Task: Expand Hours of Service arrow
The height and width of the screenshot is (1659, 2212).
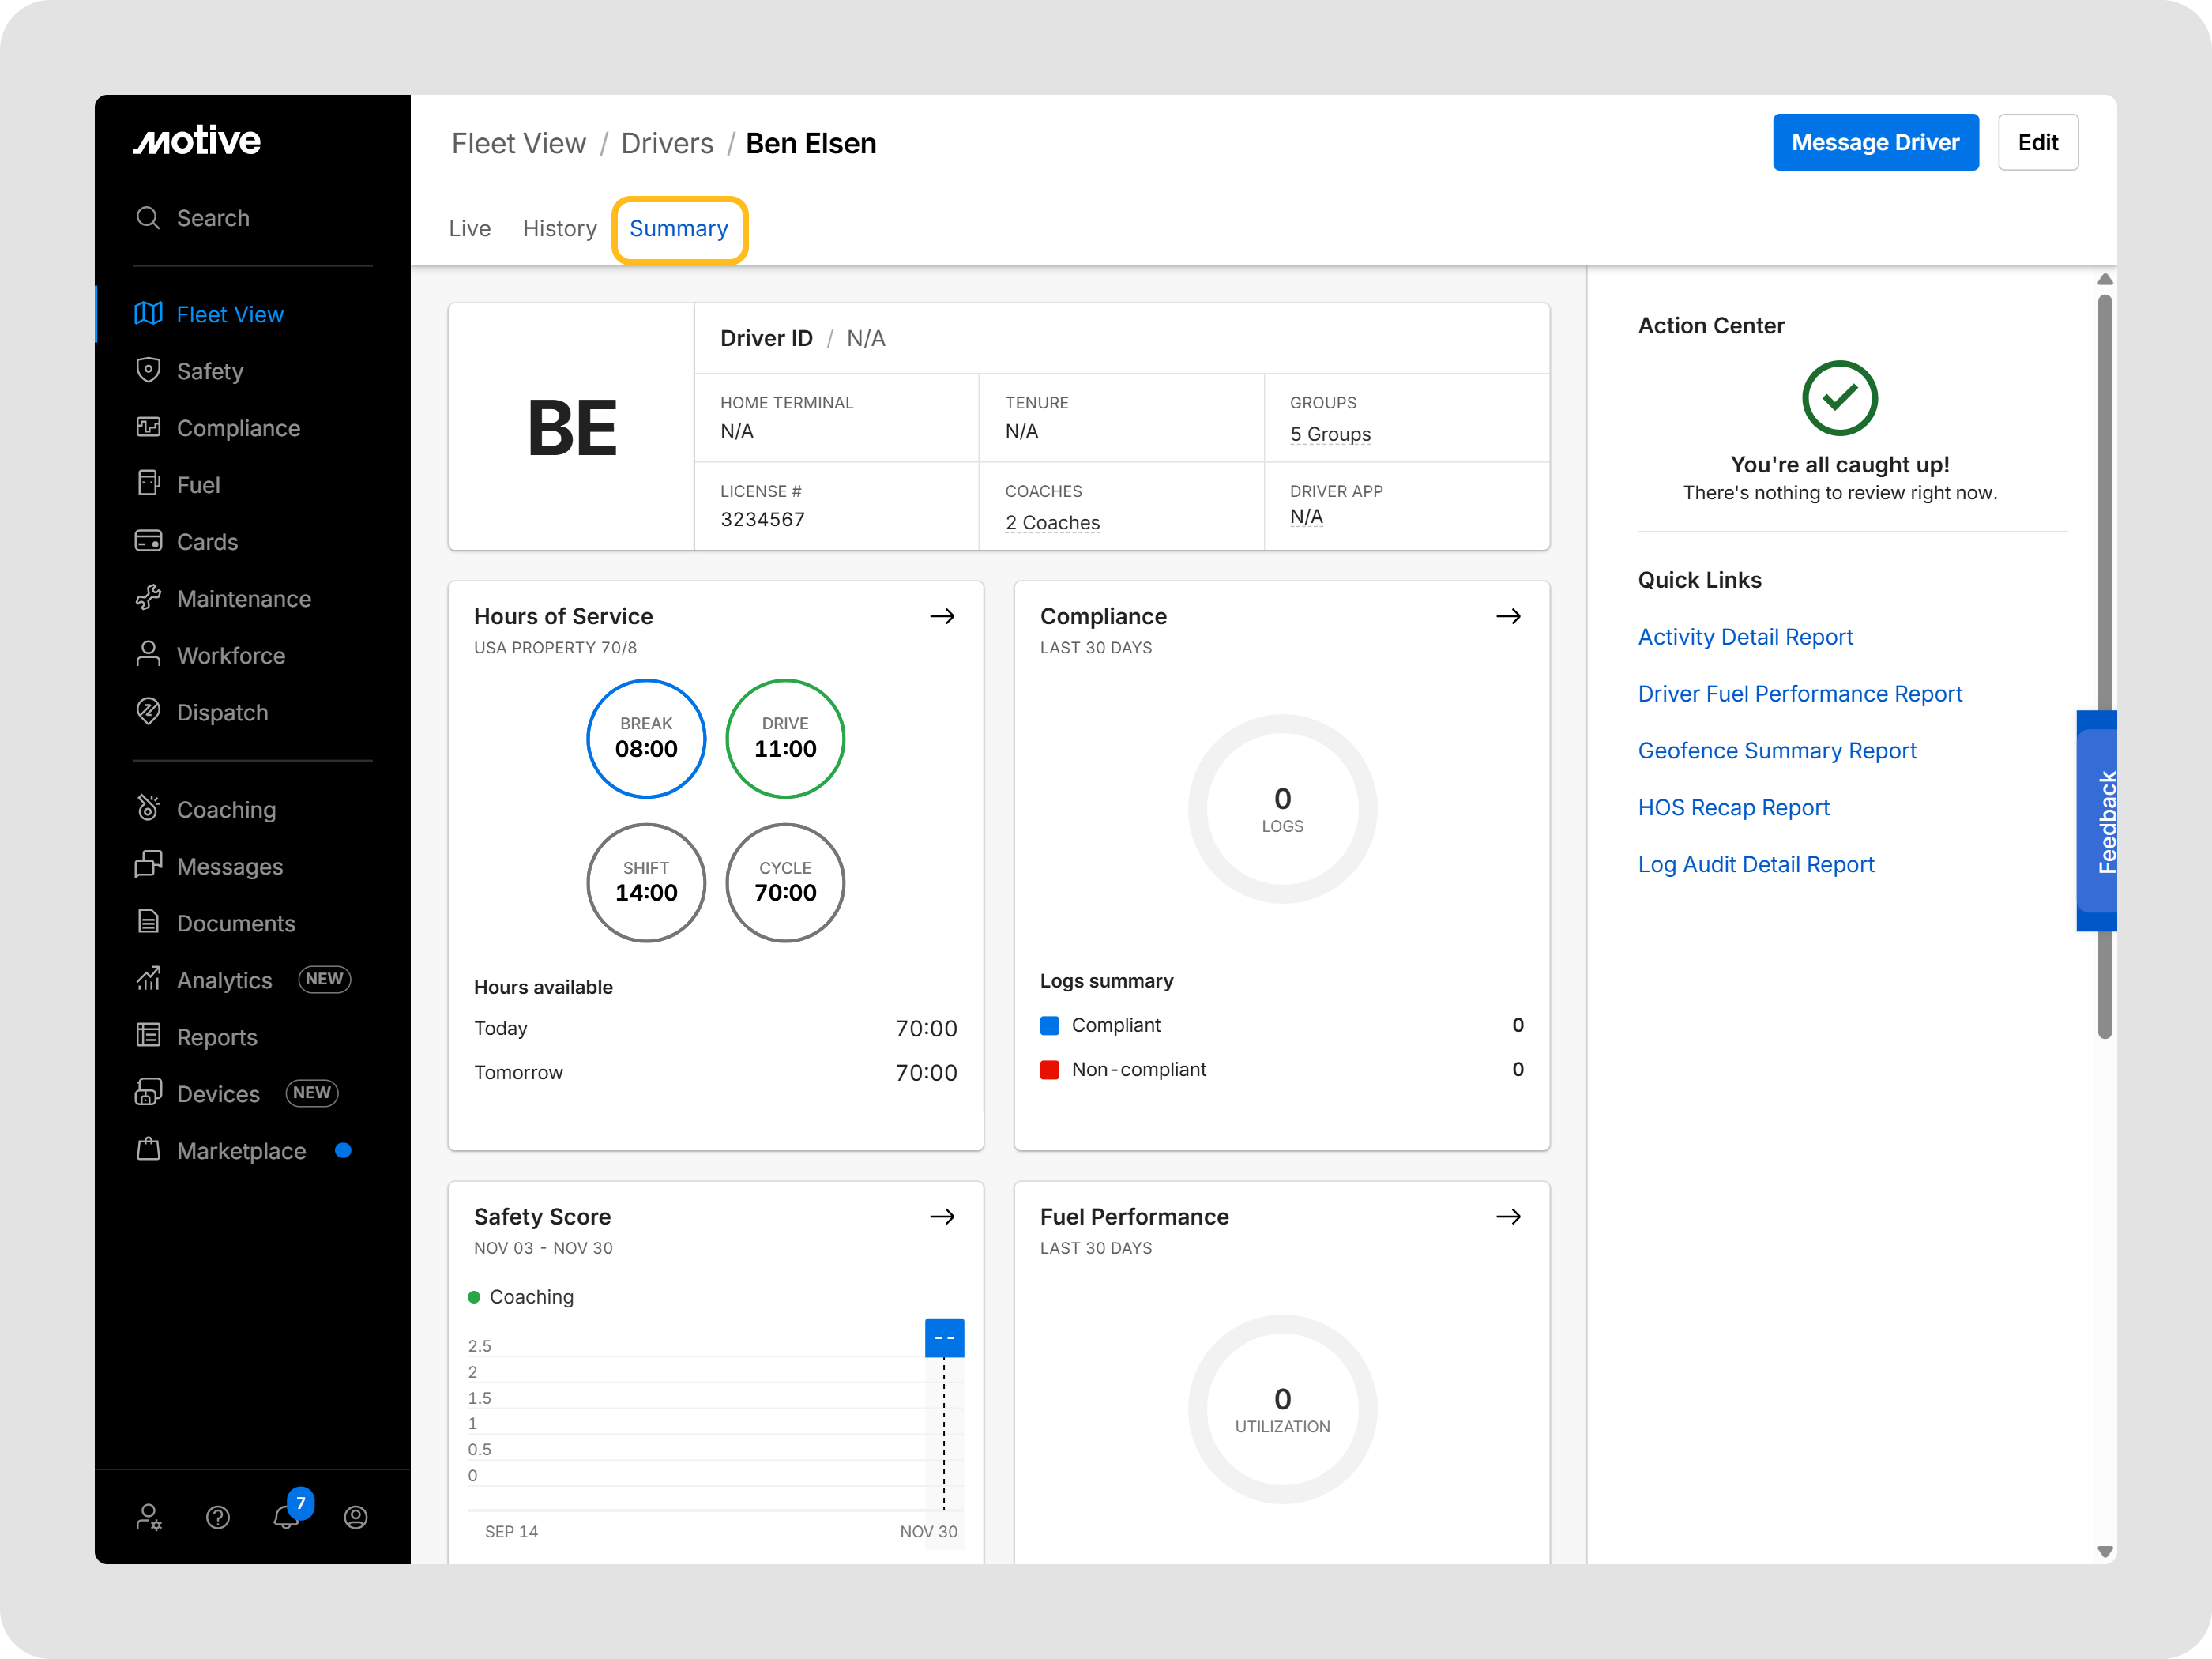Action: click(x=942, y=616)
